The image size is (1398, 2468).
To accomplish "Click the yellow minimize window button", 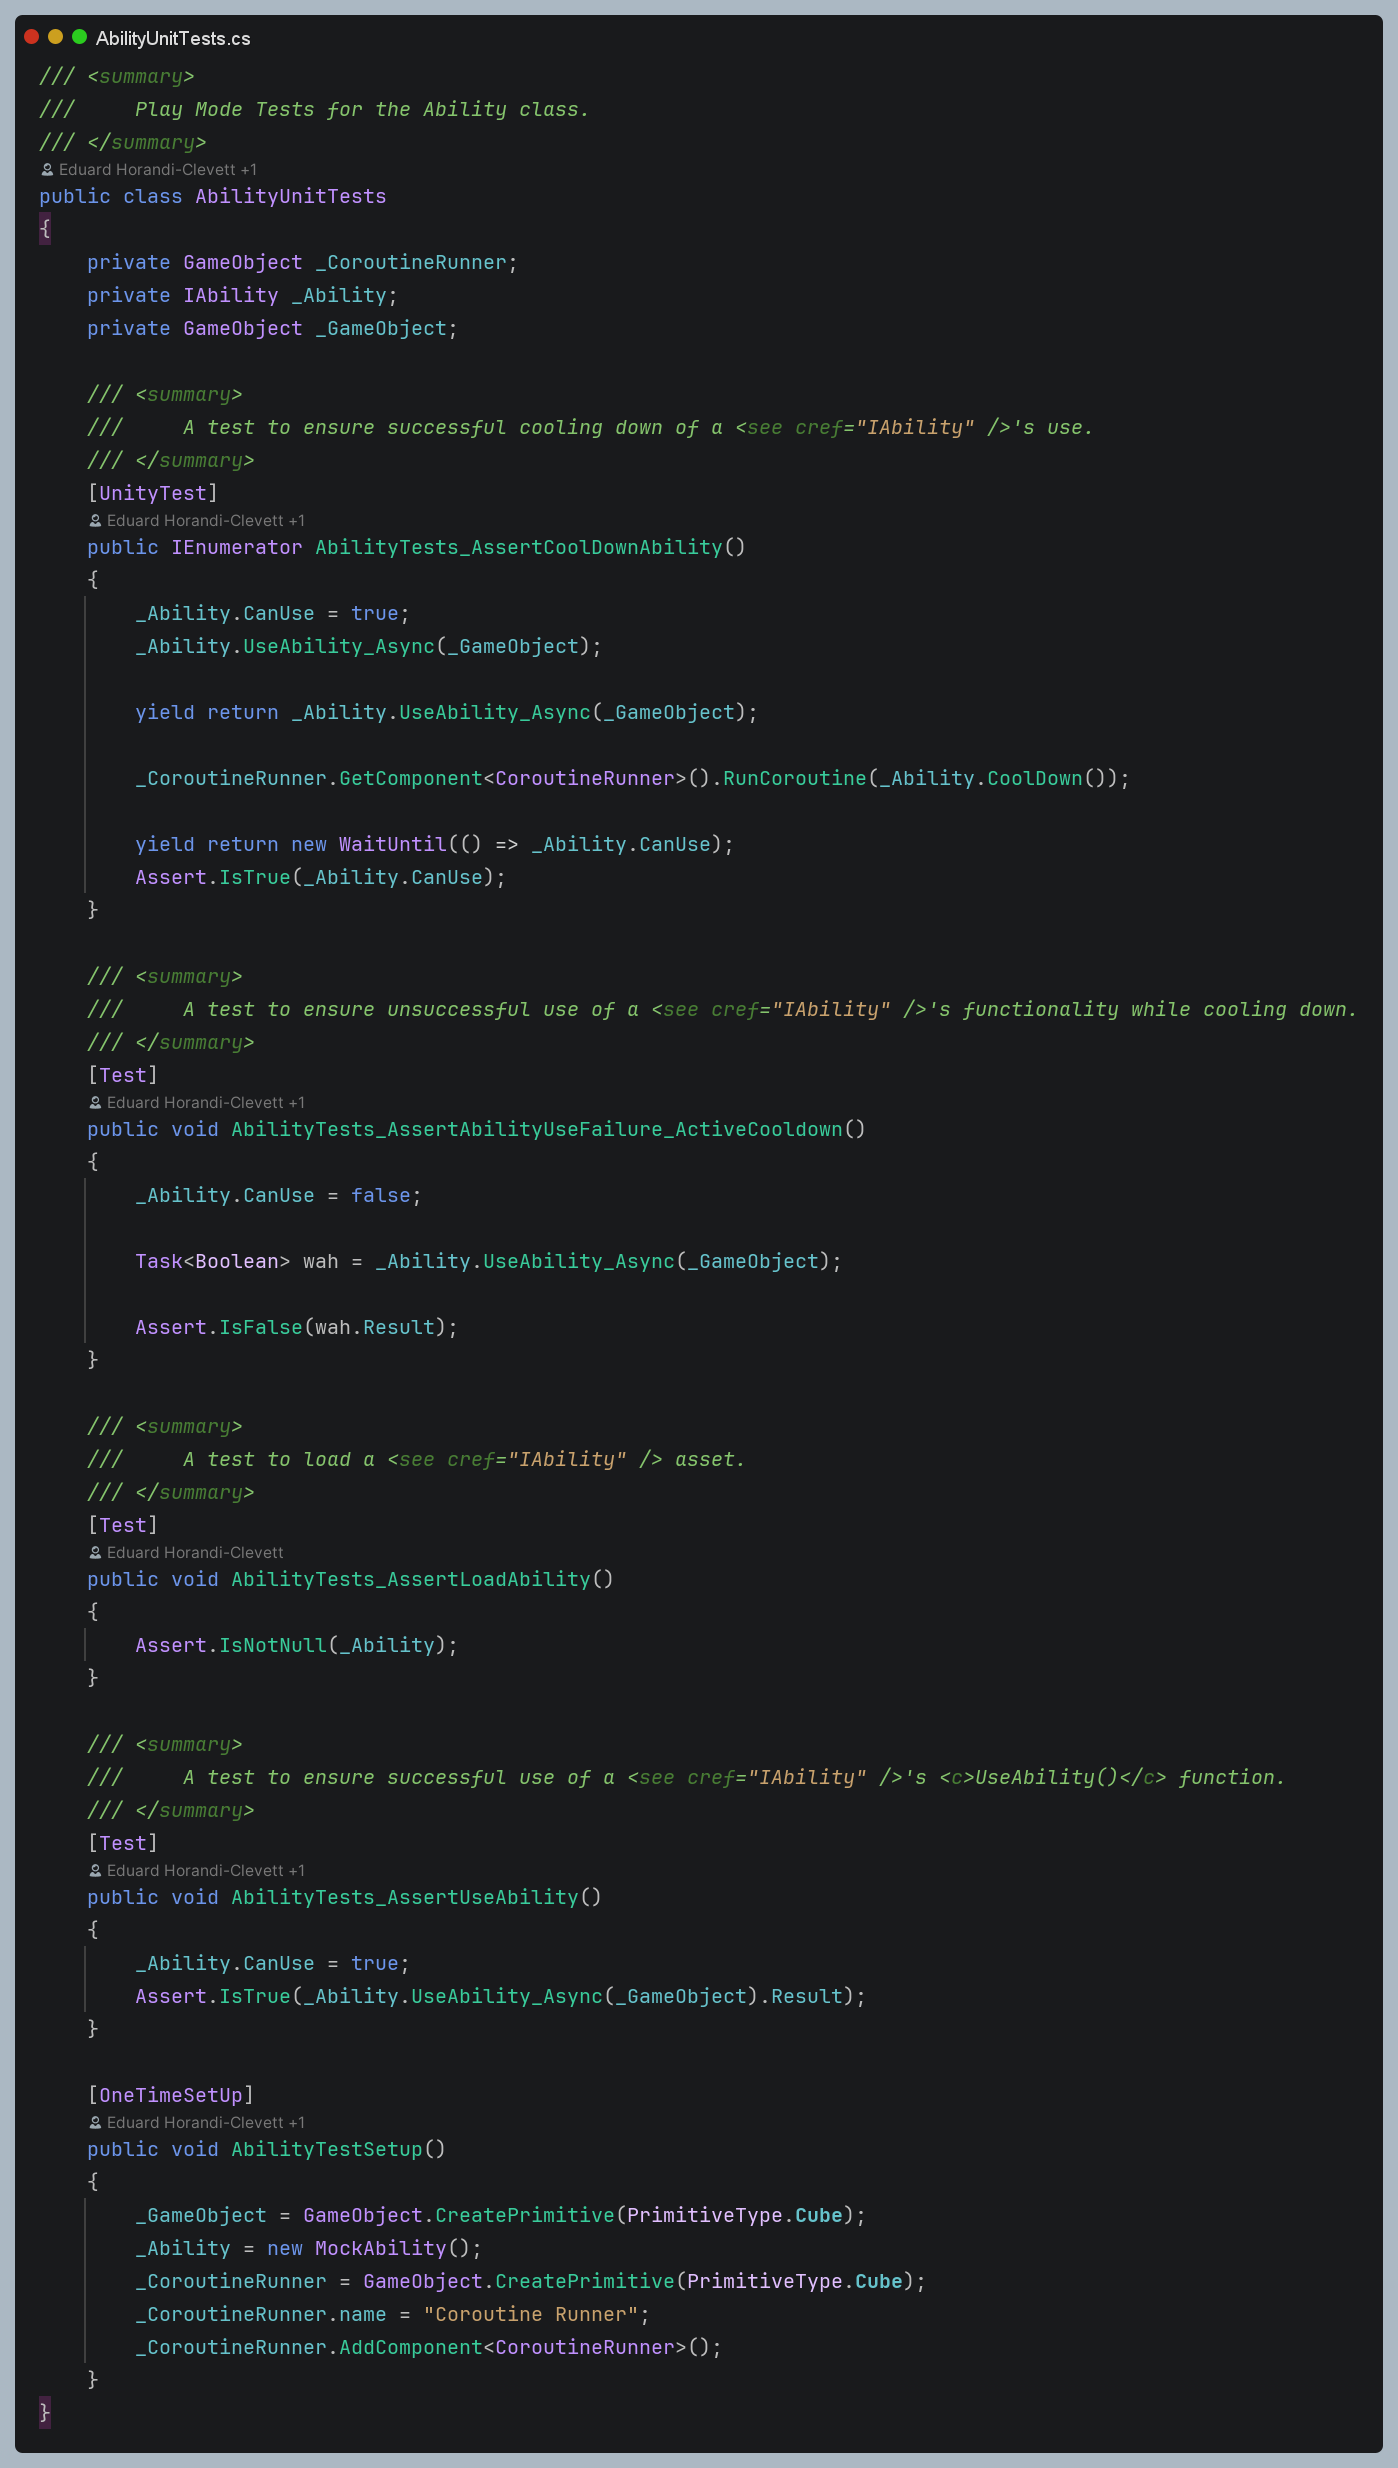I will click(x=56, y=37).
